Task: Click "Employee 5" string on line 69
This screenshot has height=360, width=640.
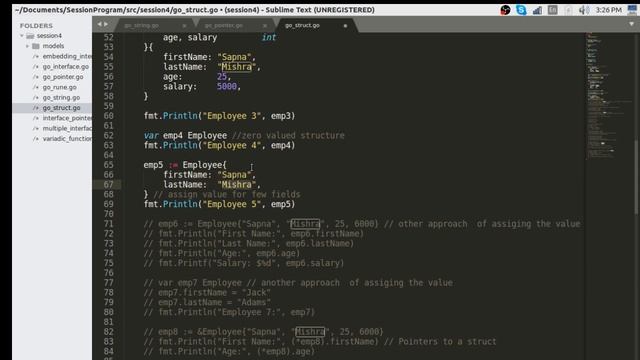Action: click(x=231, y=204)
